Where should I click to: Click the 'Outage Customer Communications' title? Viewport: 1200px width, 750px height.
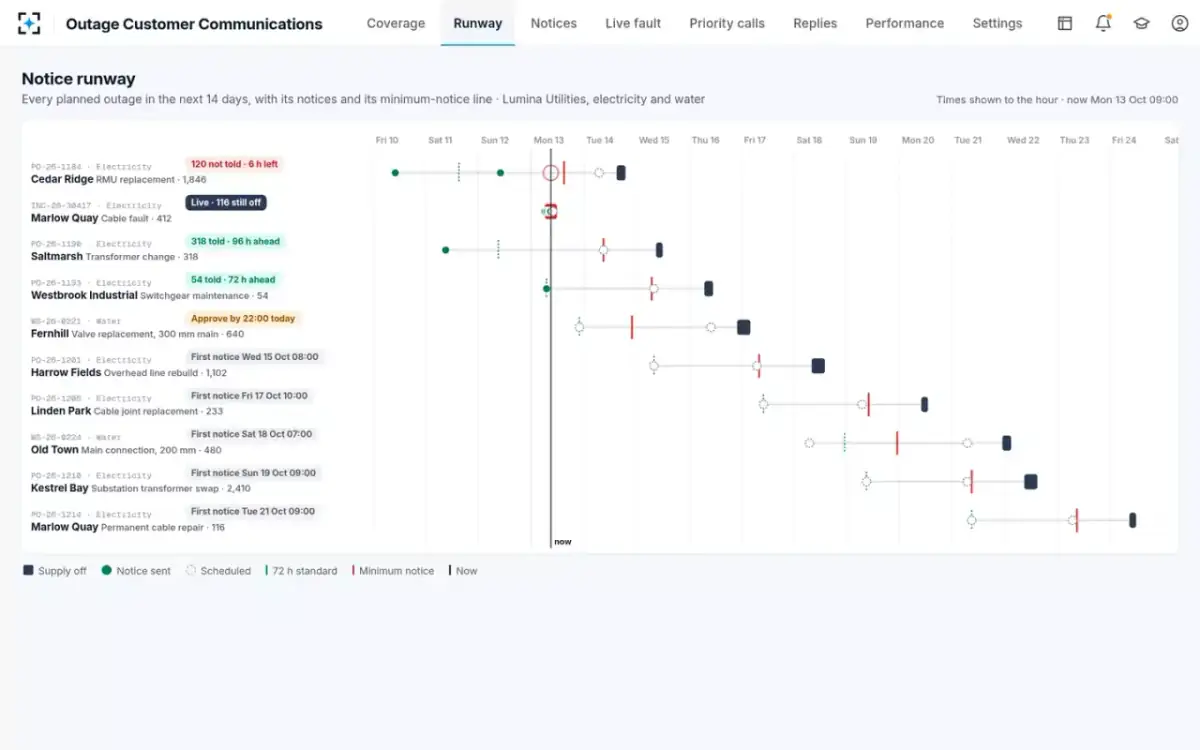pyautogui.click(x=194, y=24)
